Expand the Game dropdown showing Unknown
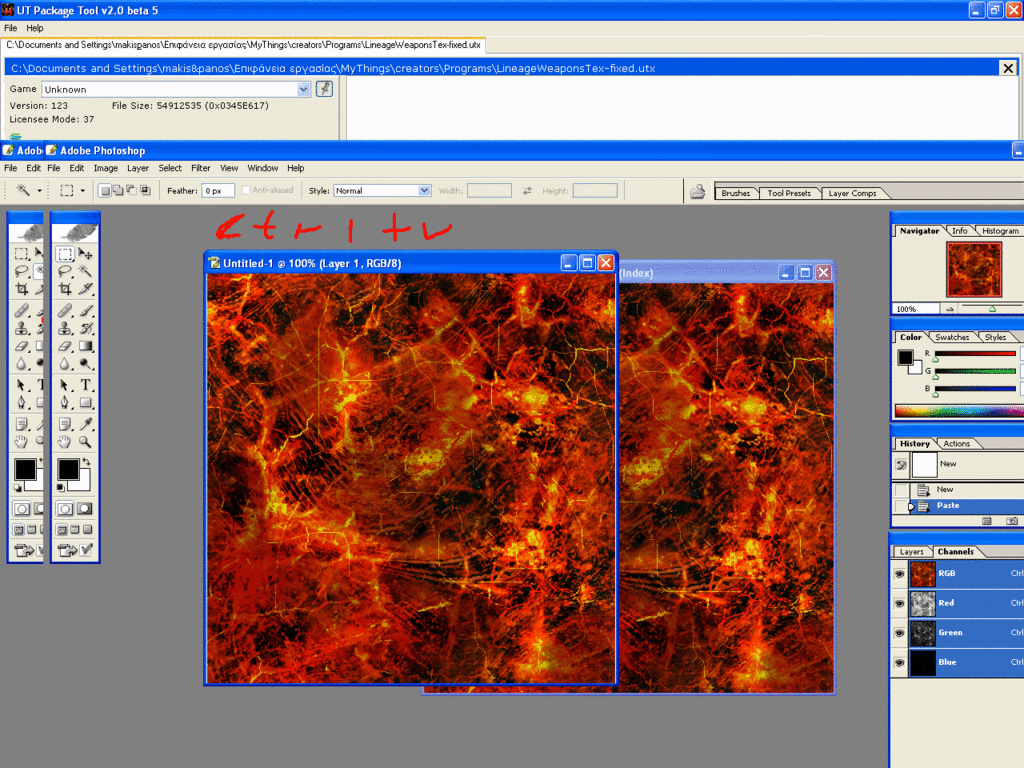The height and width of the screenshot is (768, 1024). click(304, 89)
